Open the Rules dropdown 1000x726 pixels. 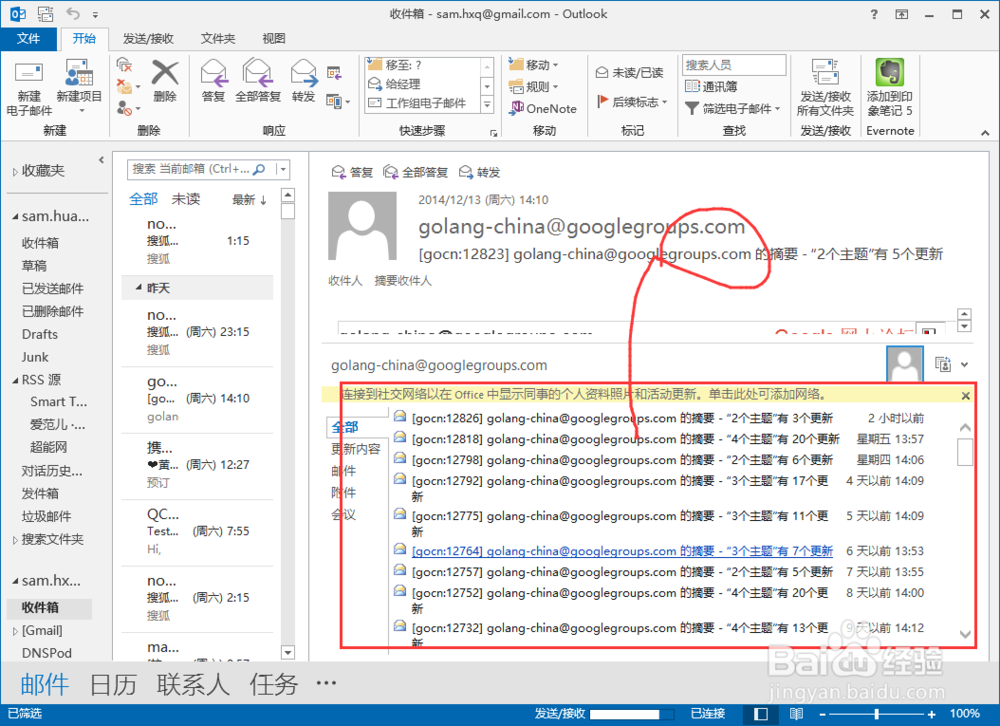click(533, 86)
